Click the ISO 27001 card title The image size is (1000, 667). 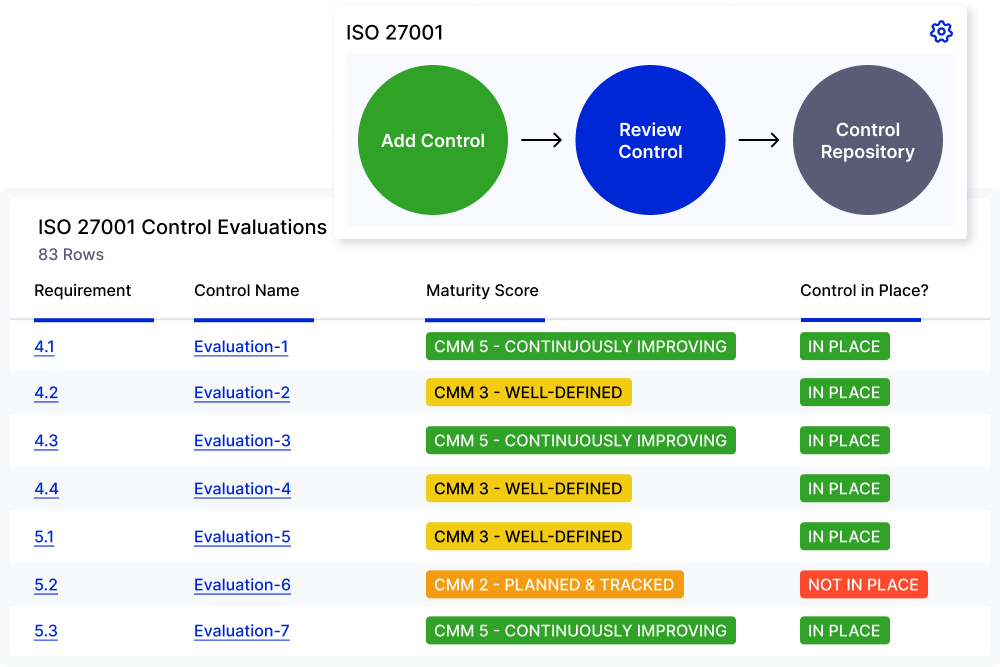(x=394, y=33)
